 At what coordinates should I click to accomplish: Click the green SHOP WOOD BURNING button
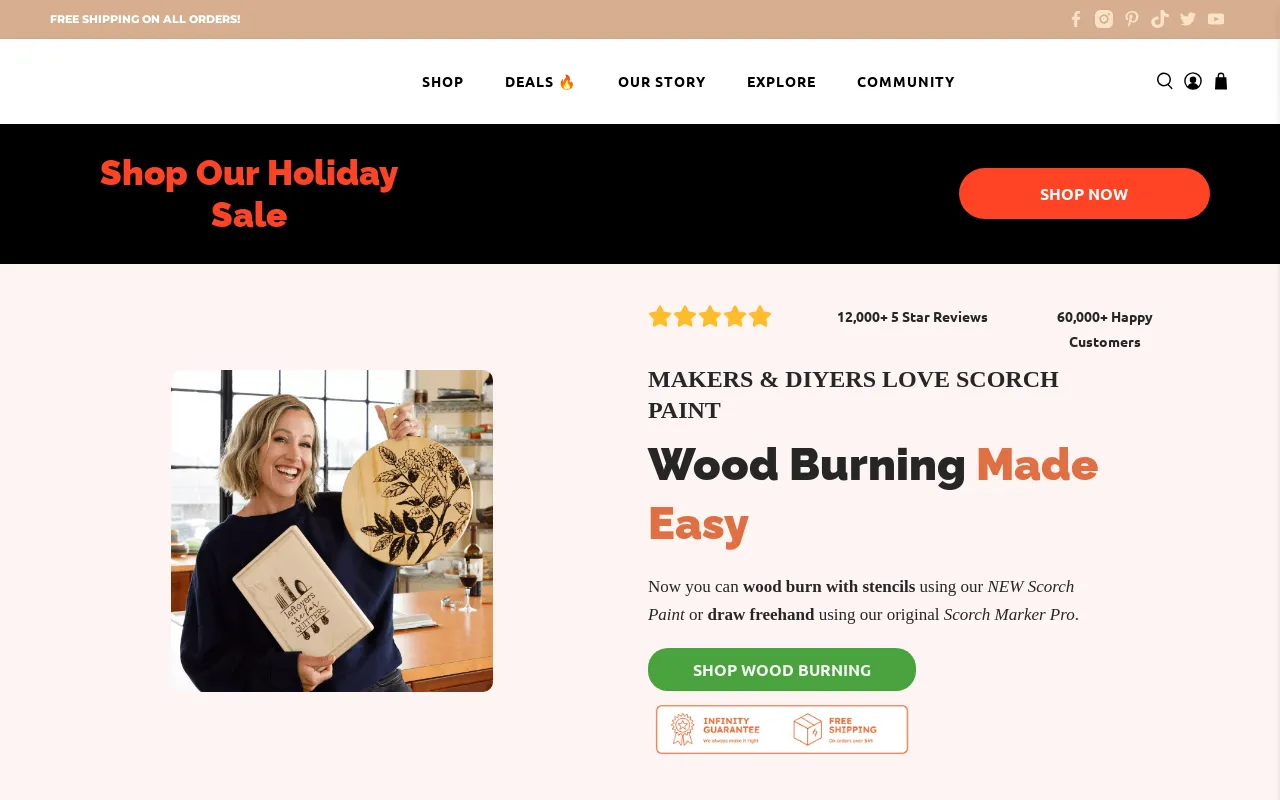point(782,670)
